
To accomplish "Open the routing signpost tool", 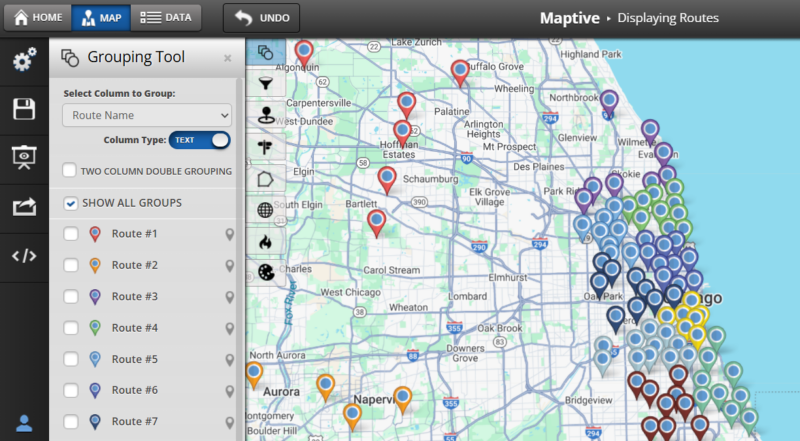I will pos(265,147).
